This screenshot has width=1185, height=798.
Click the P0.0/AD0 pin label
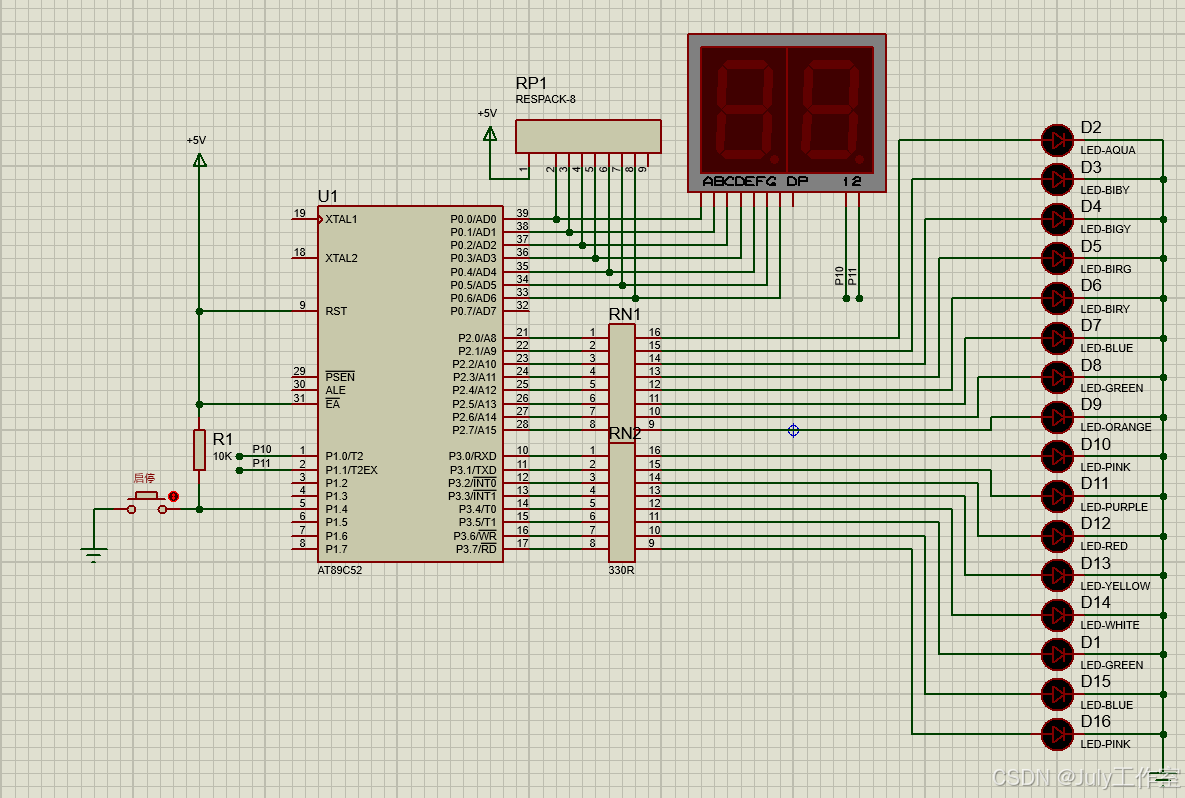click(x=473, y=219)
